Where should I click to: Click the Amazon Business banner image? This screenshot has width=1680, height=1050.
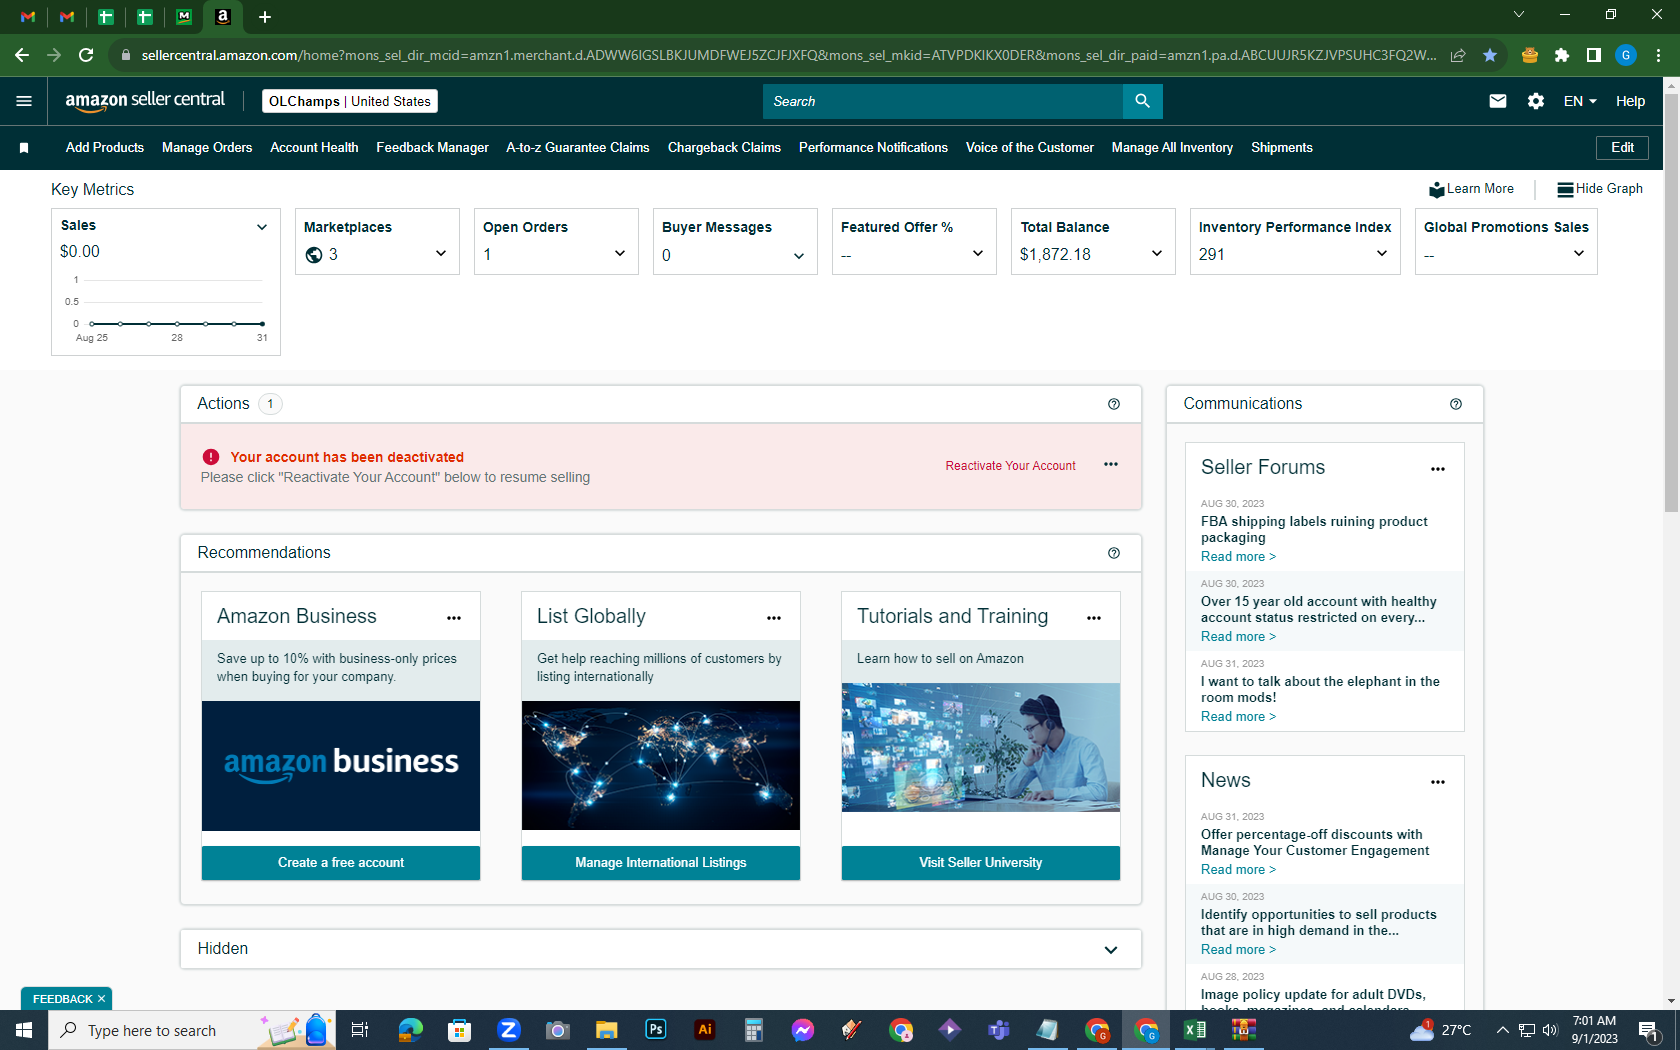pos(341,766)
